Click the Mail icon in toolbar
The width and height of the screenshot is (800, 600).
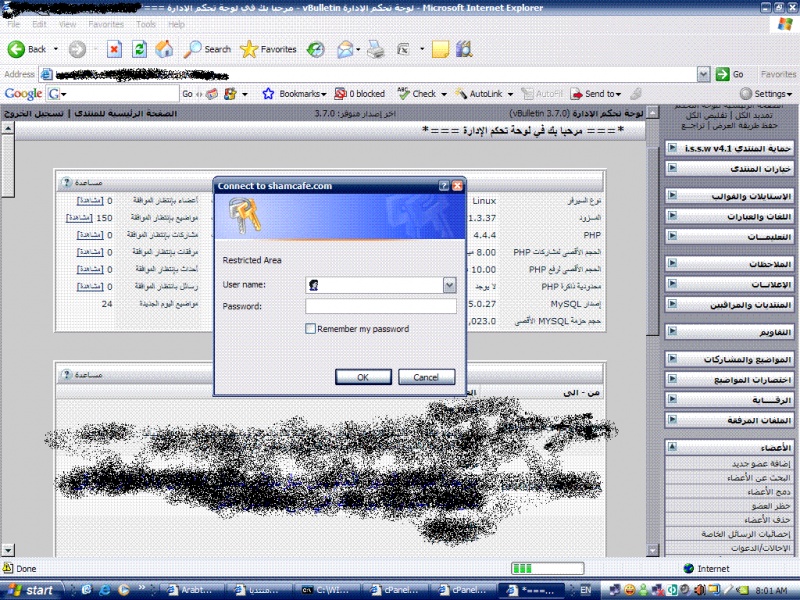point(346,48)
